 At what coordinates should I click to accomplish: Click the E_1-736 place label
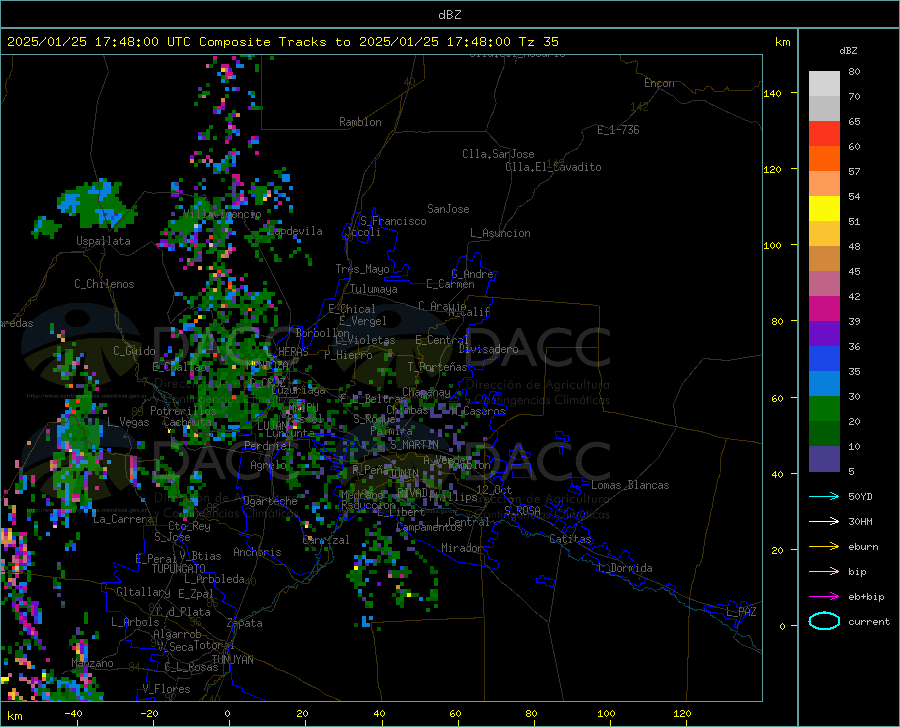point(618,130)
